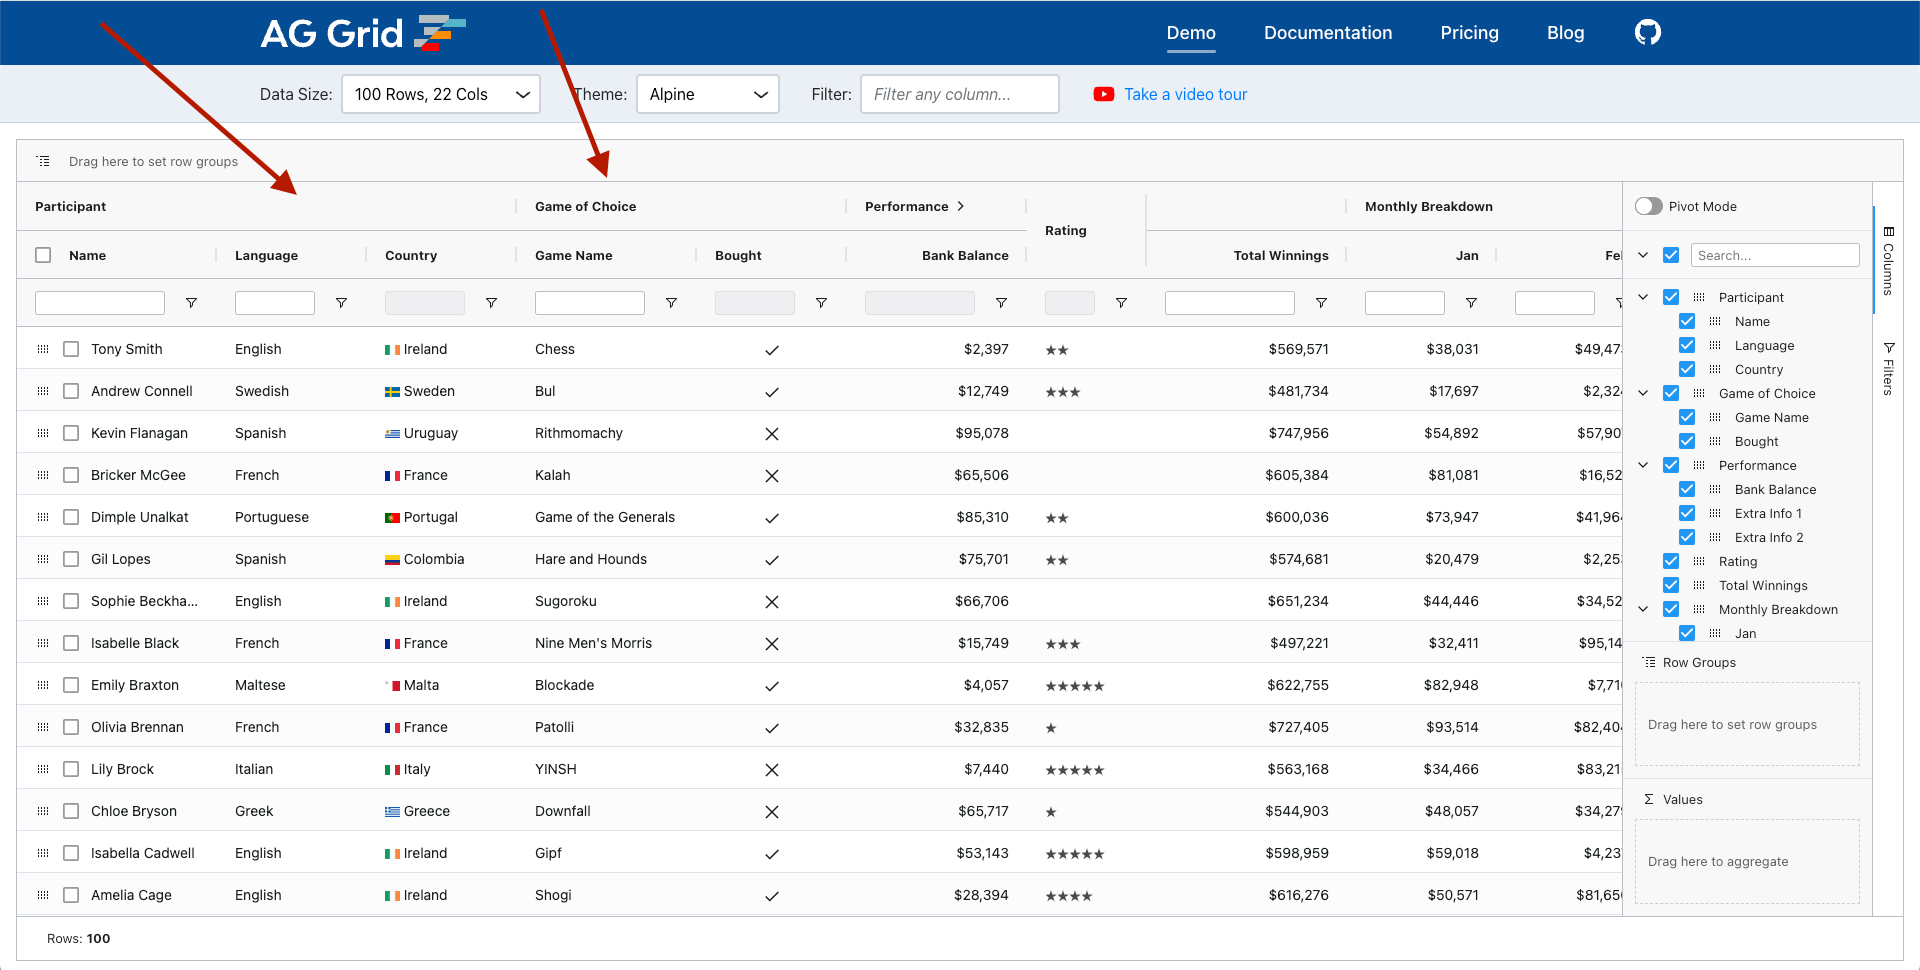1920x970 pixels.
Task: Click the Demo navigation link
Action: pyautogui.click(x=1191, y=32)
